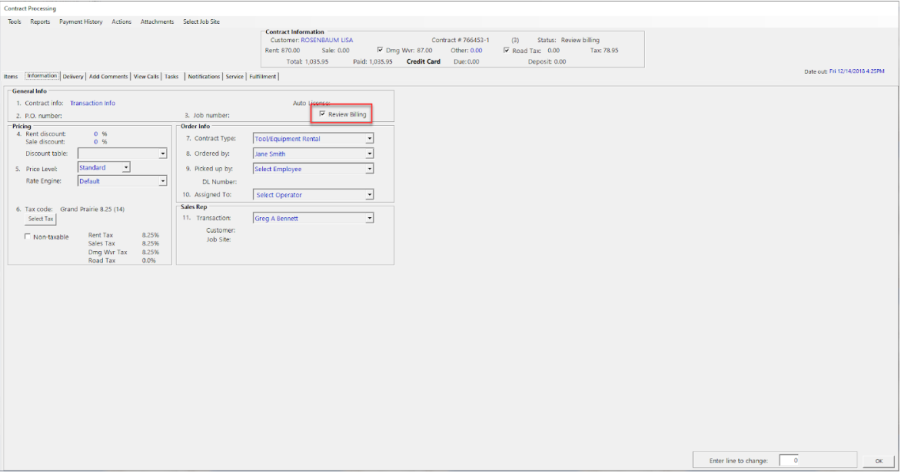Open the Fulfillment tab
This screenshot has width=901, height=472.
tap(263, 76)
